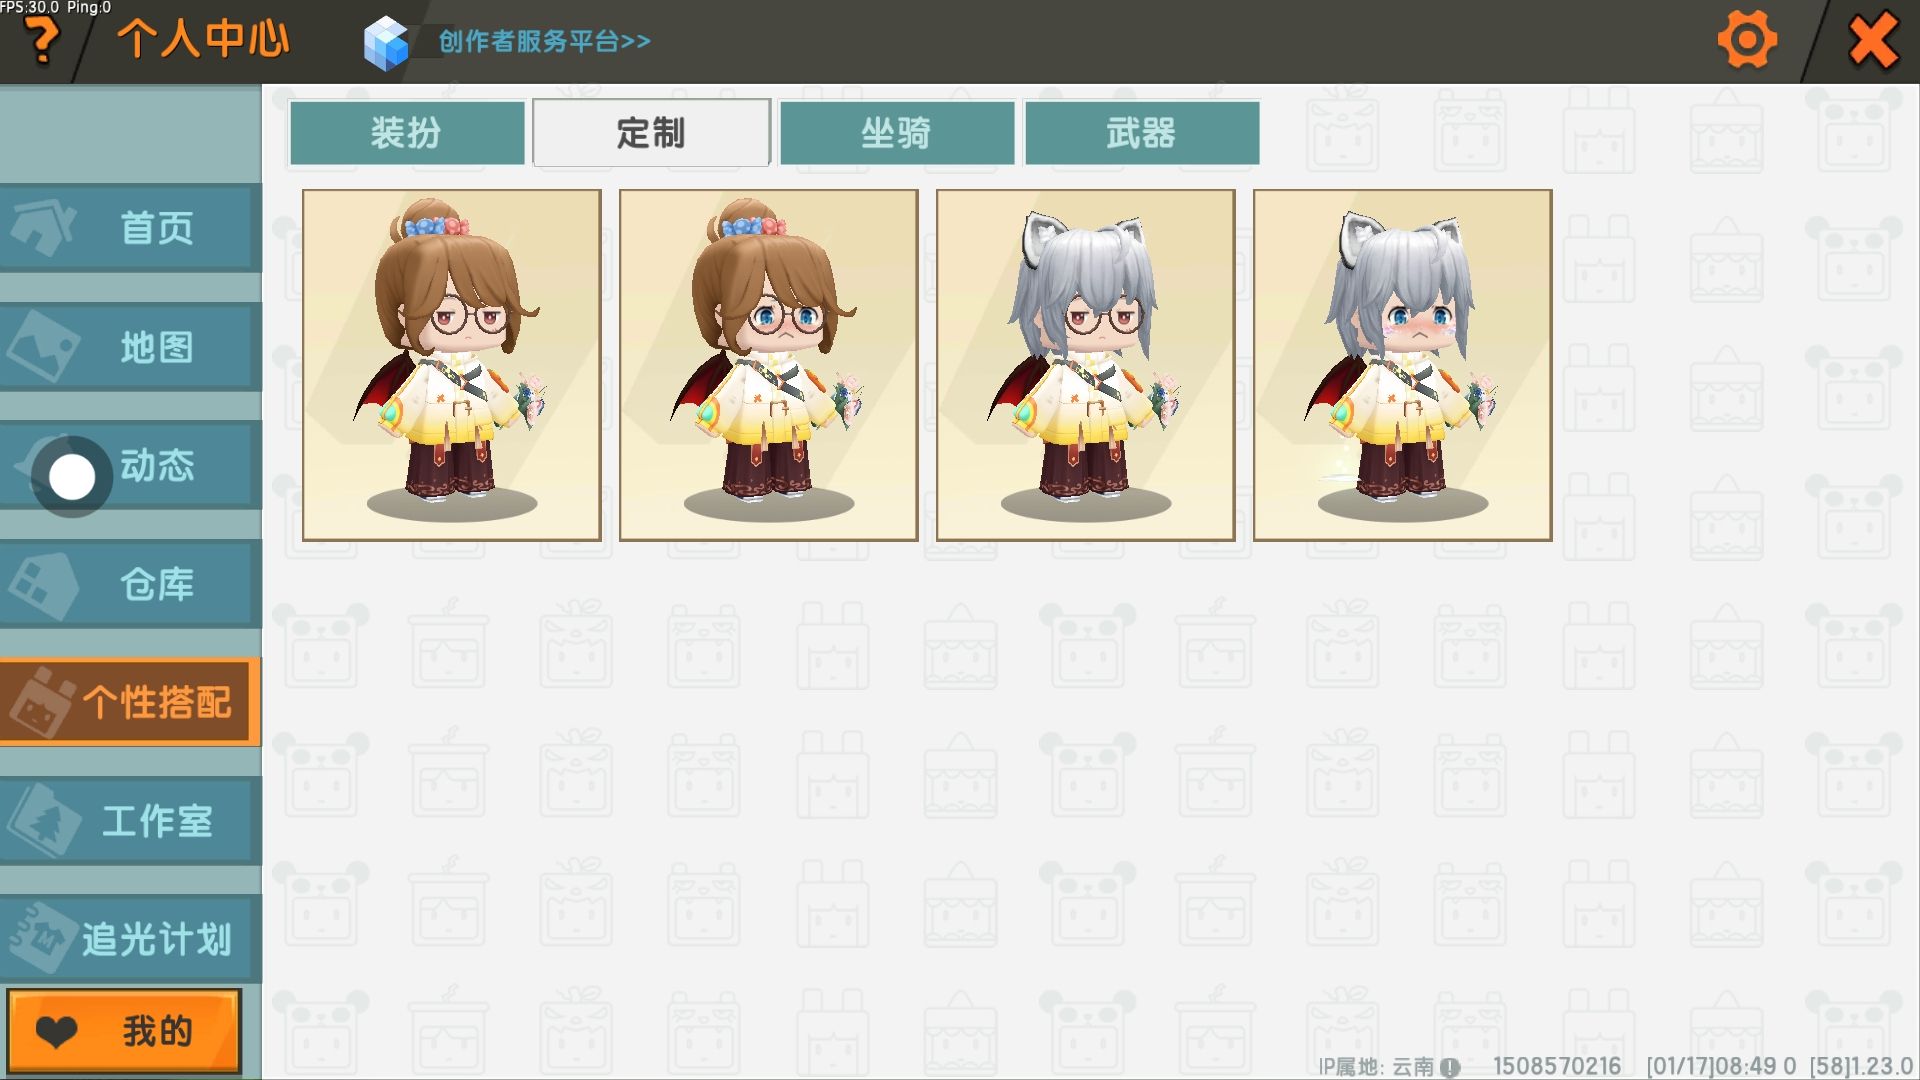Open the 仓库 sidebar section
This screenshot has width=1920, height=1080.
(130, 584)
